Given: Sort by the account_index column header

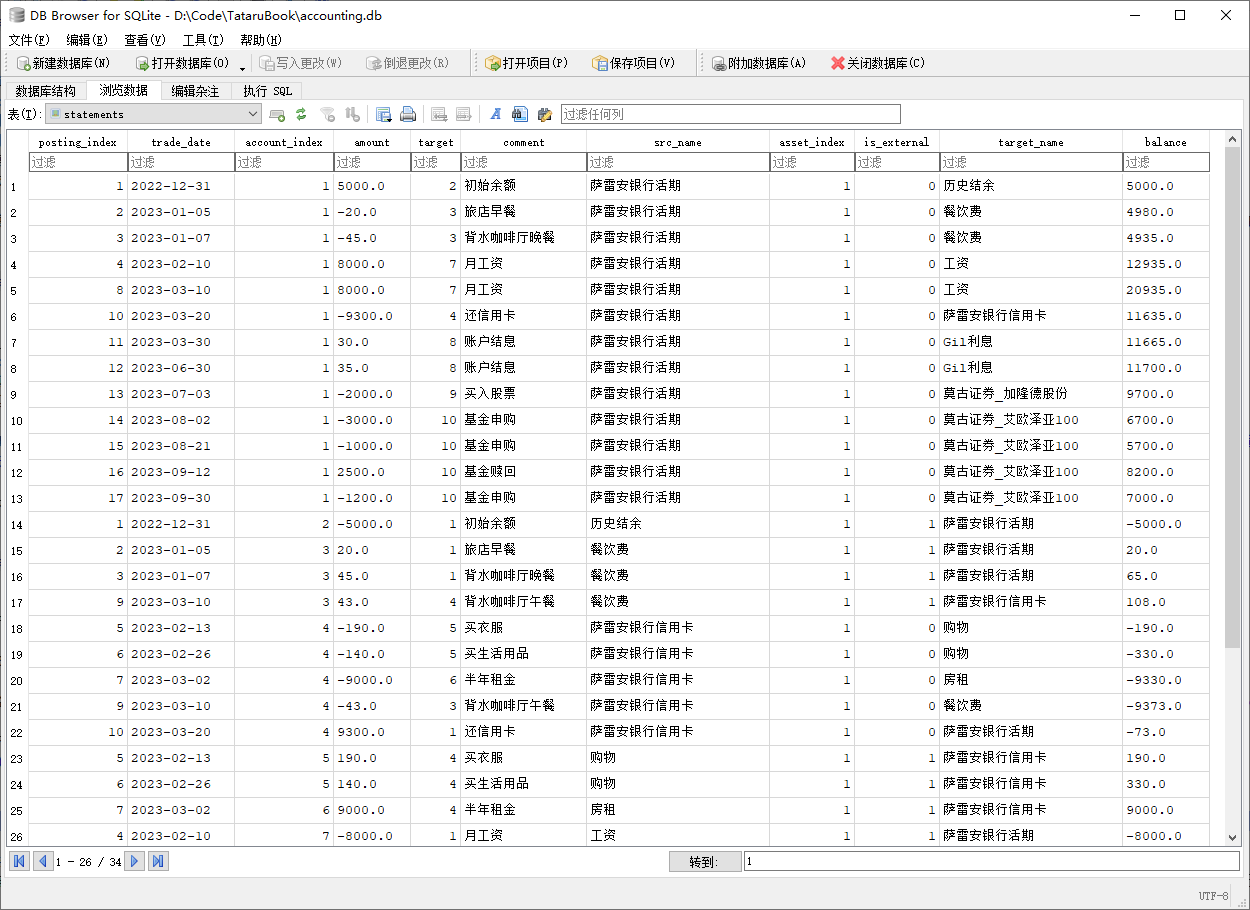Looking at the screenshot, I should 284,142.
